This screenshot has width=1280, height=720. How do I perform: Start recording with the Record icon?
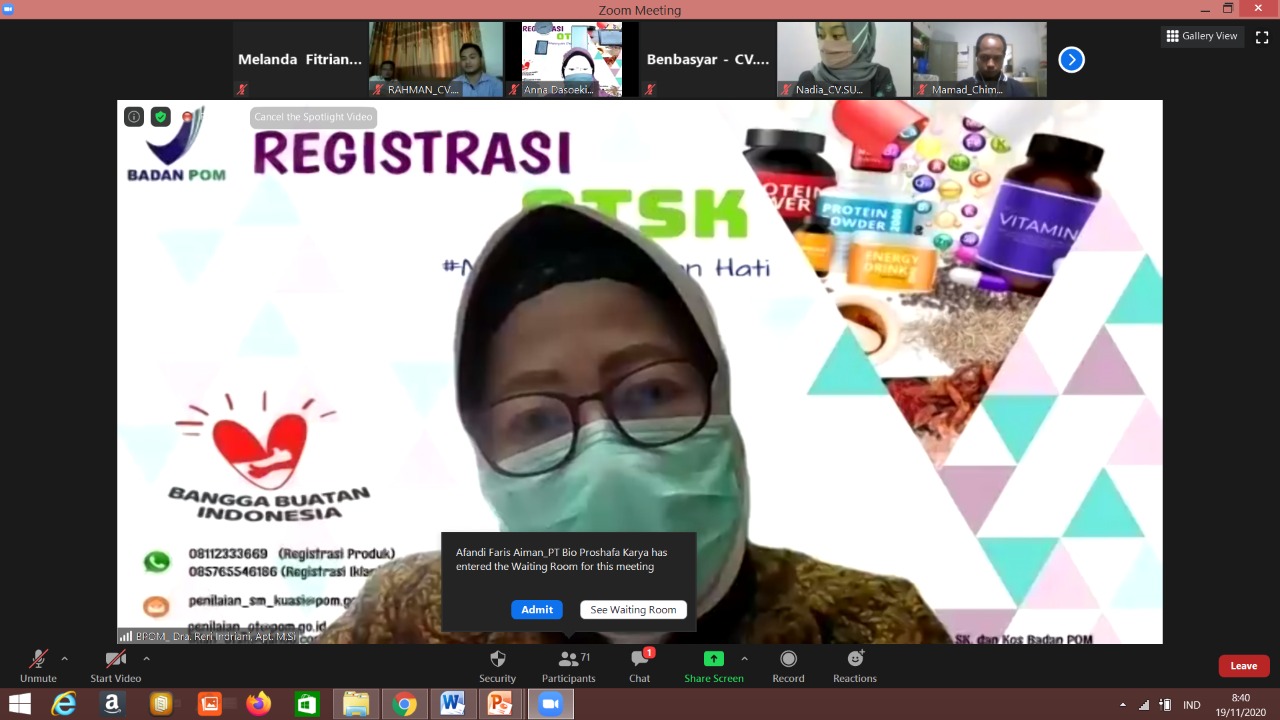(x=788, y=659)
